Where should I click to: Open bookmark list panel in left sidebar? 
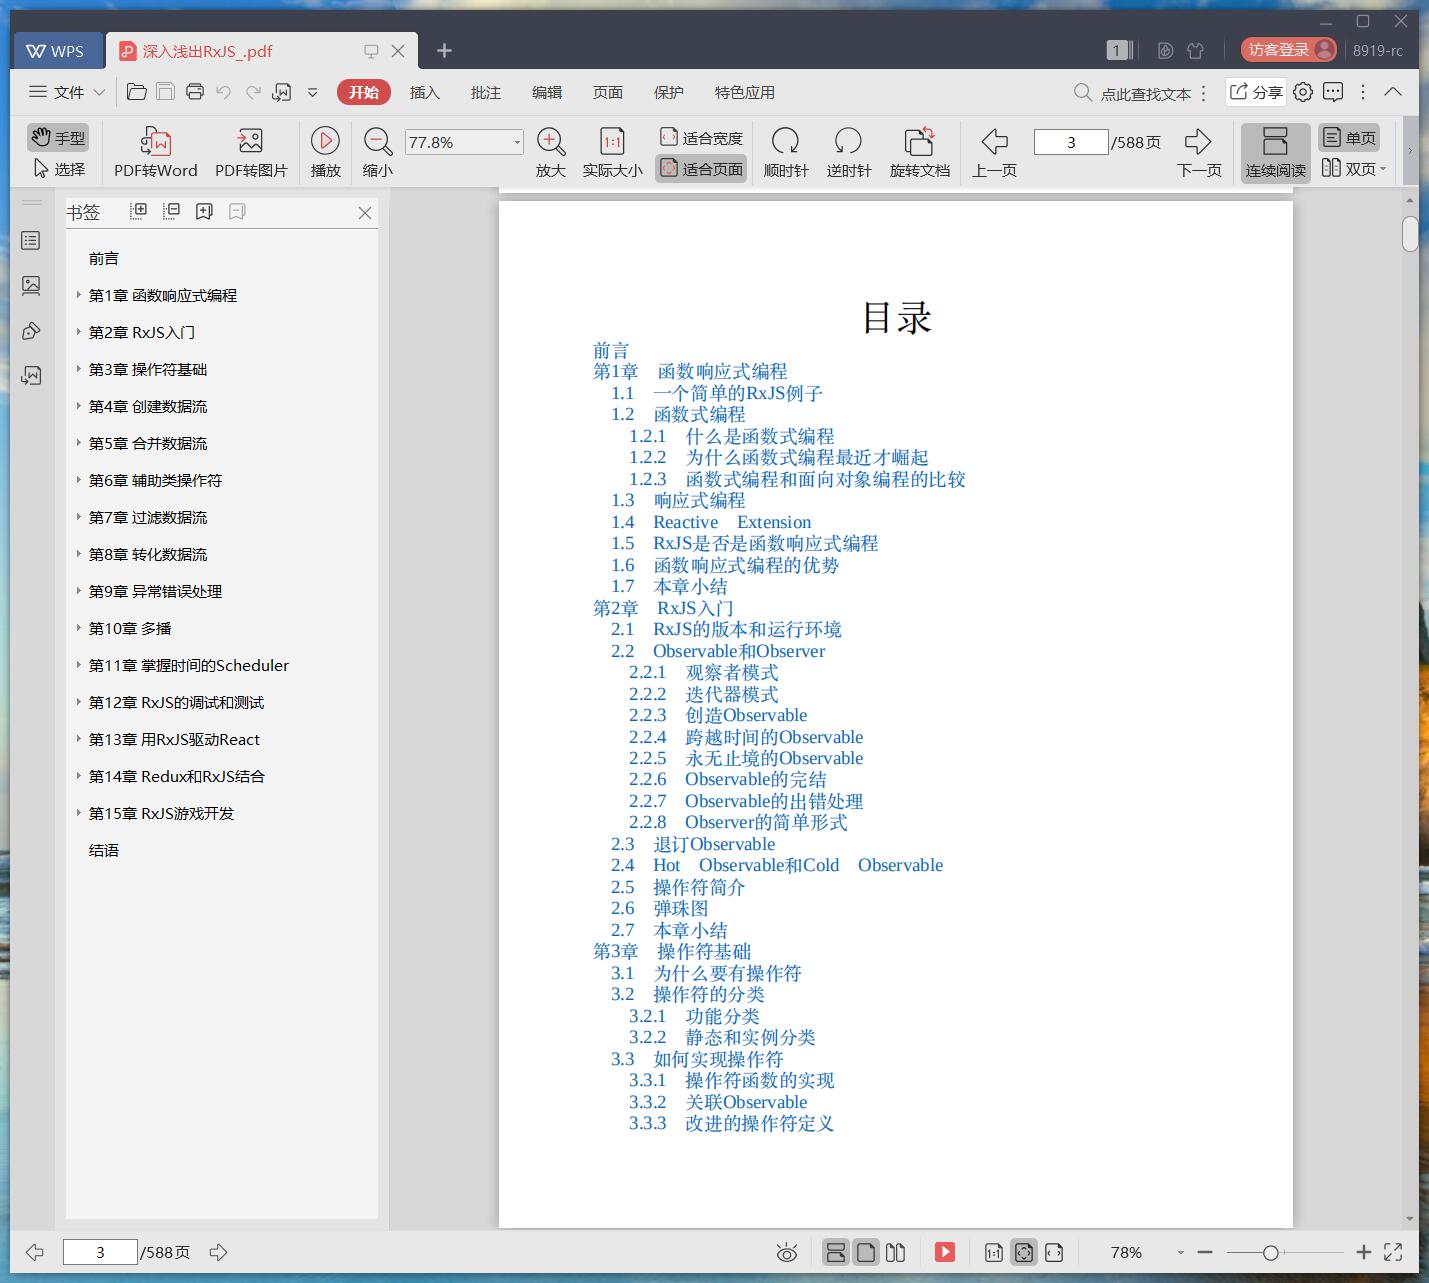(31, 241)
